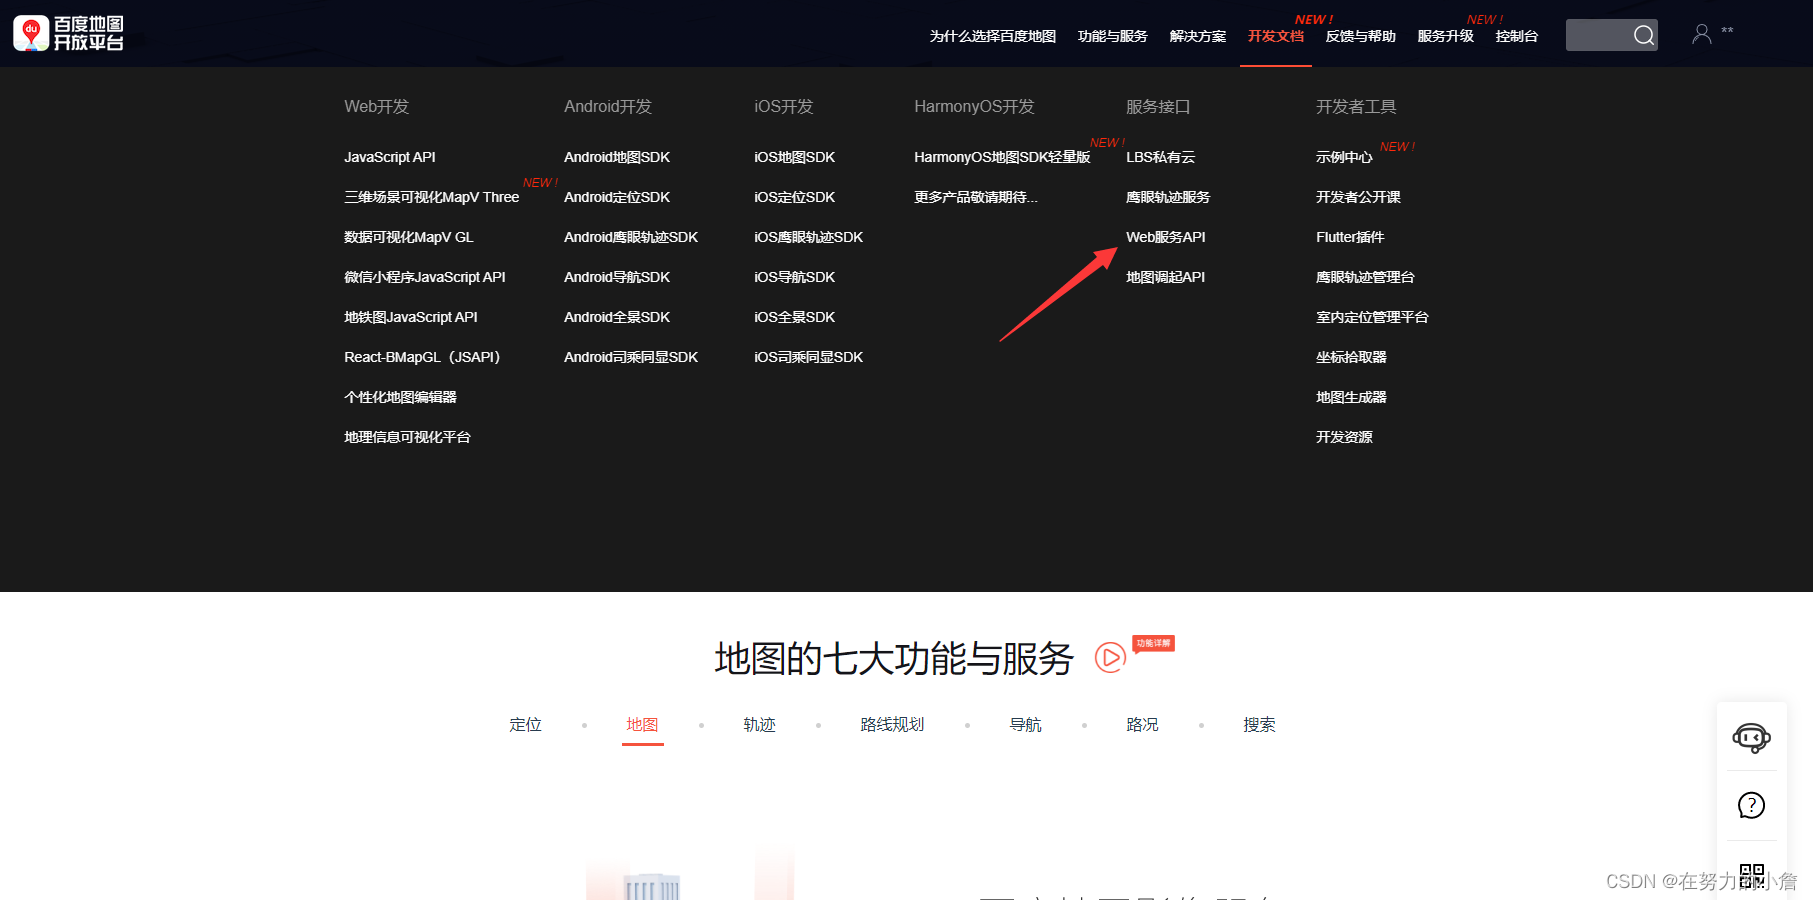The image size is (1813, 900).
Task: Switch to the 路况 tab
Action: point(1142,725)
